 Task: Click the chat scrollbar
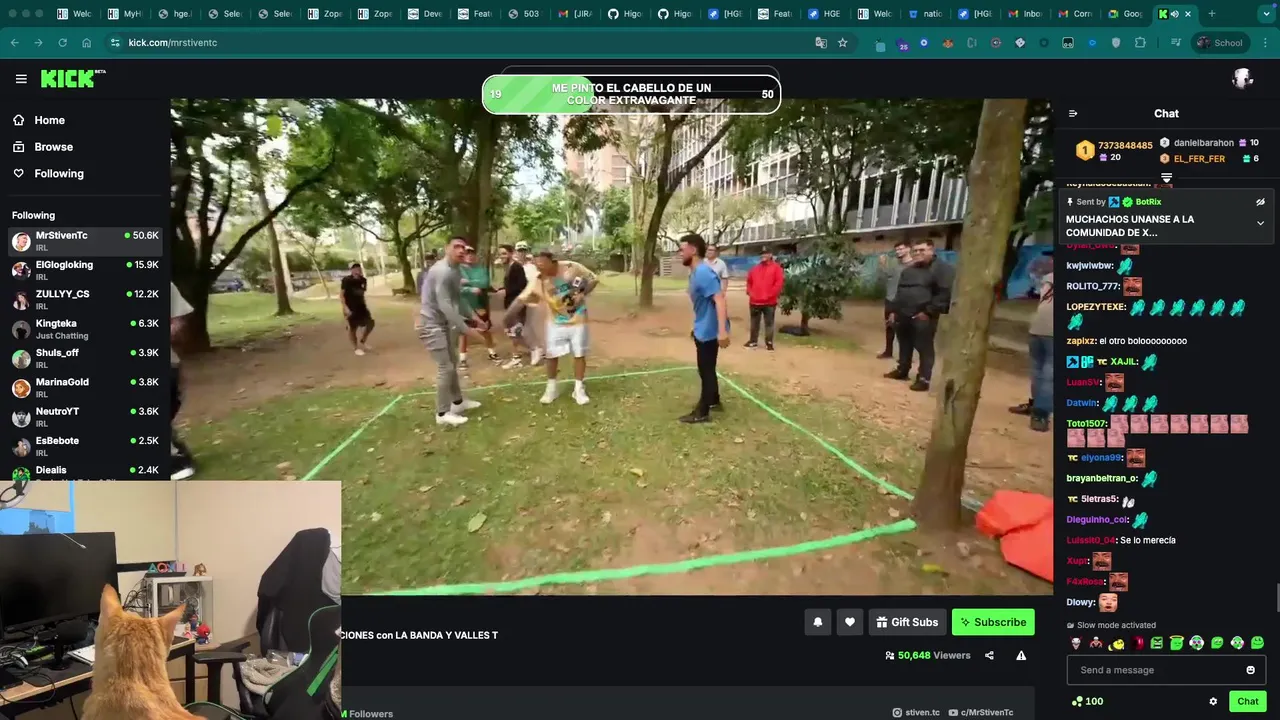pyautogui.click(x=1276, y=598)
